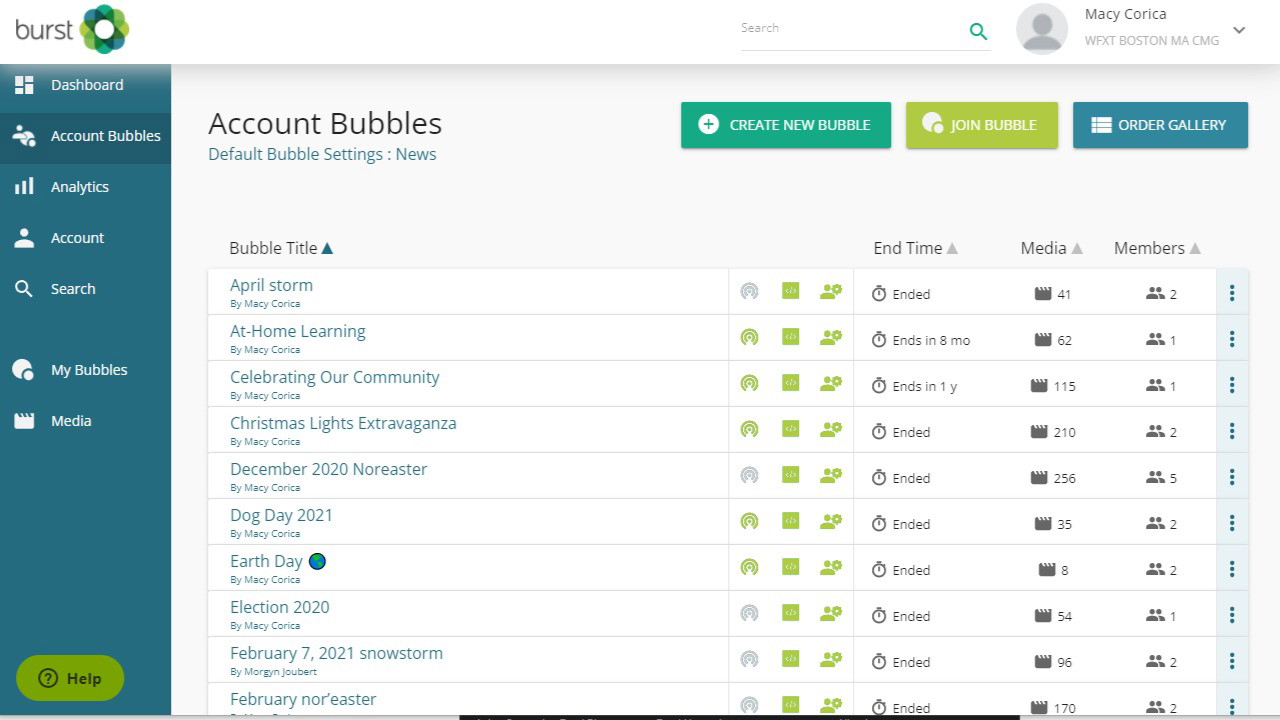Expand the Macy Corica account dropdown arrow
Image resolution: width=1280 pixels, height=720 pixels.
coord(1239,30)
